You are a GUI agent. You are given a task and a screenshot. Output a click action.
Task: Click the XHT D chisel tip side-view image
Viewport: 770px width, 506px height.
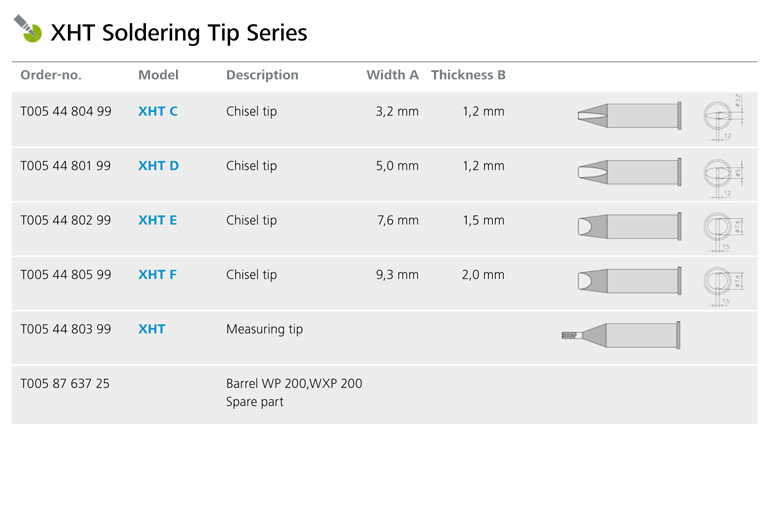(630, 171)
